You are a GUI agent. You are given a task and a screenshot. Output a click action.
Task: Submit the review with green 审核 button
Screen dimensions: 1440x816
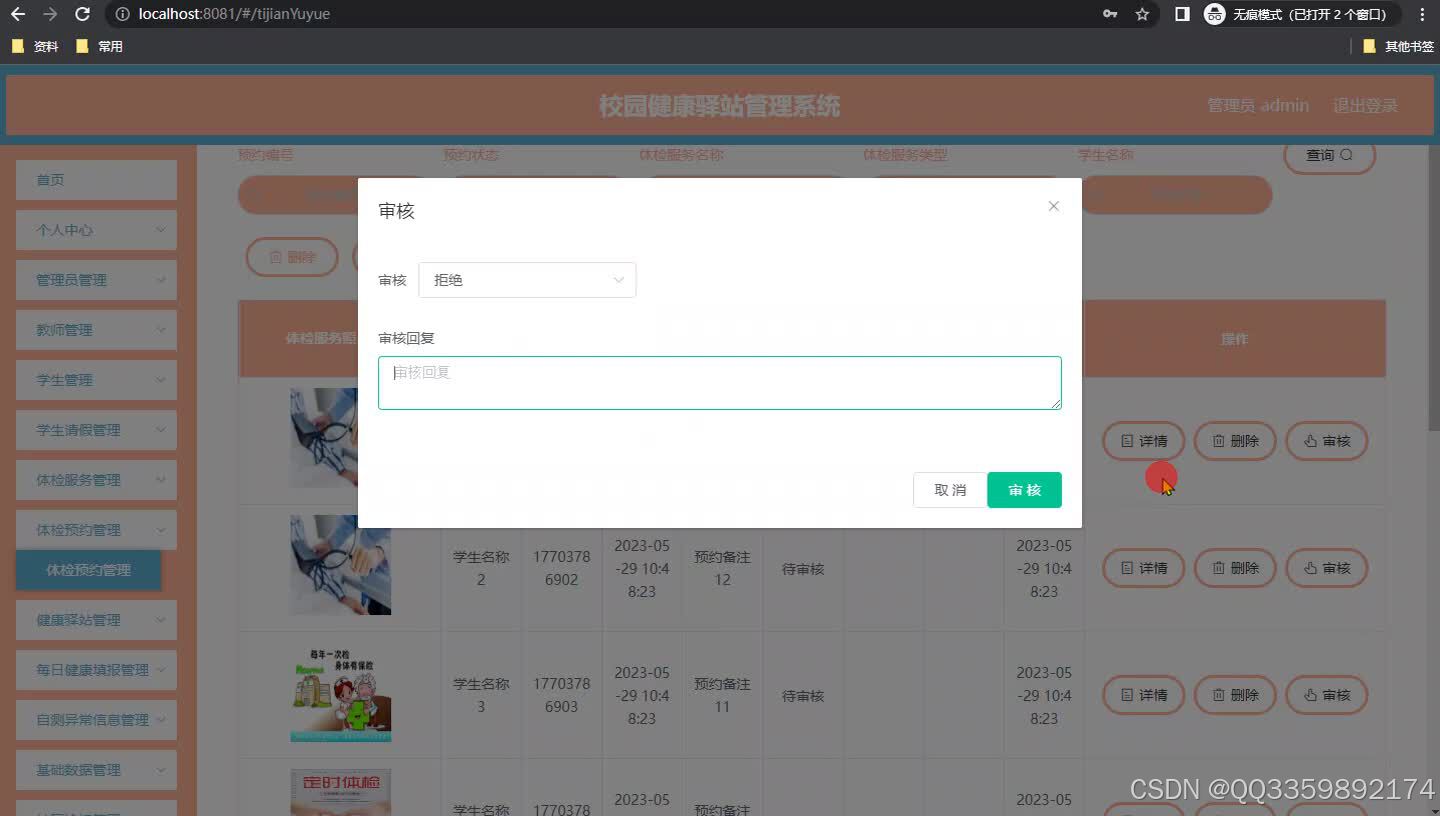[x=1024, y=490]
